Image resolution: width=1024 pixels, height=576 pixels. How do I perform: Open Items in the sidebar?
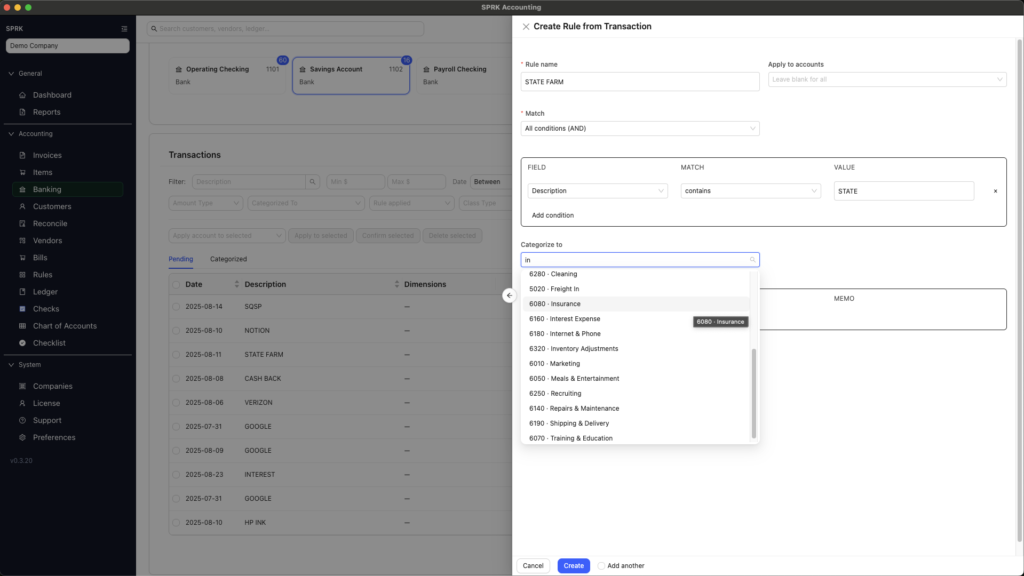(x=42, y=172)
